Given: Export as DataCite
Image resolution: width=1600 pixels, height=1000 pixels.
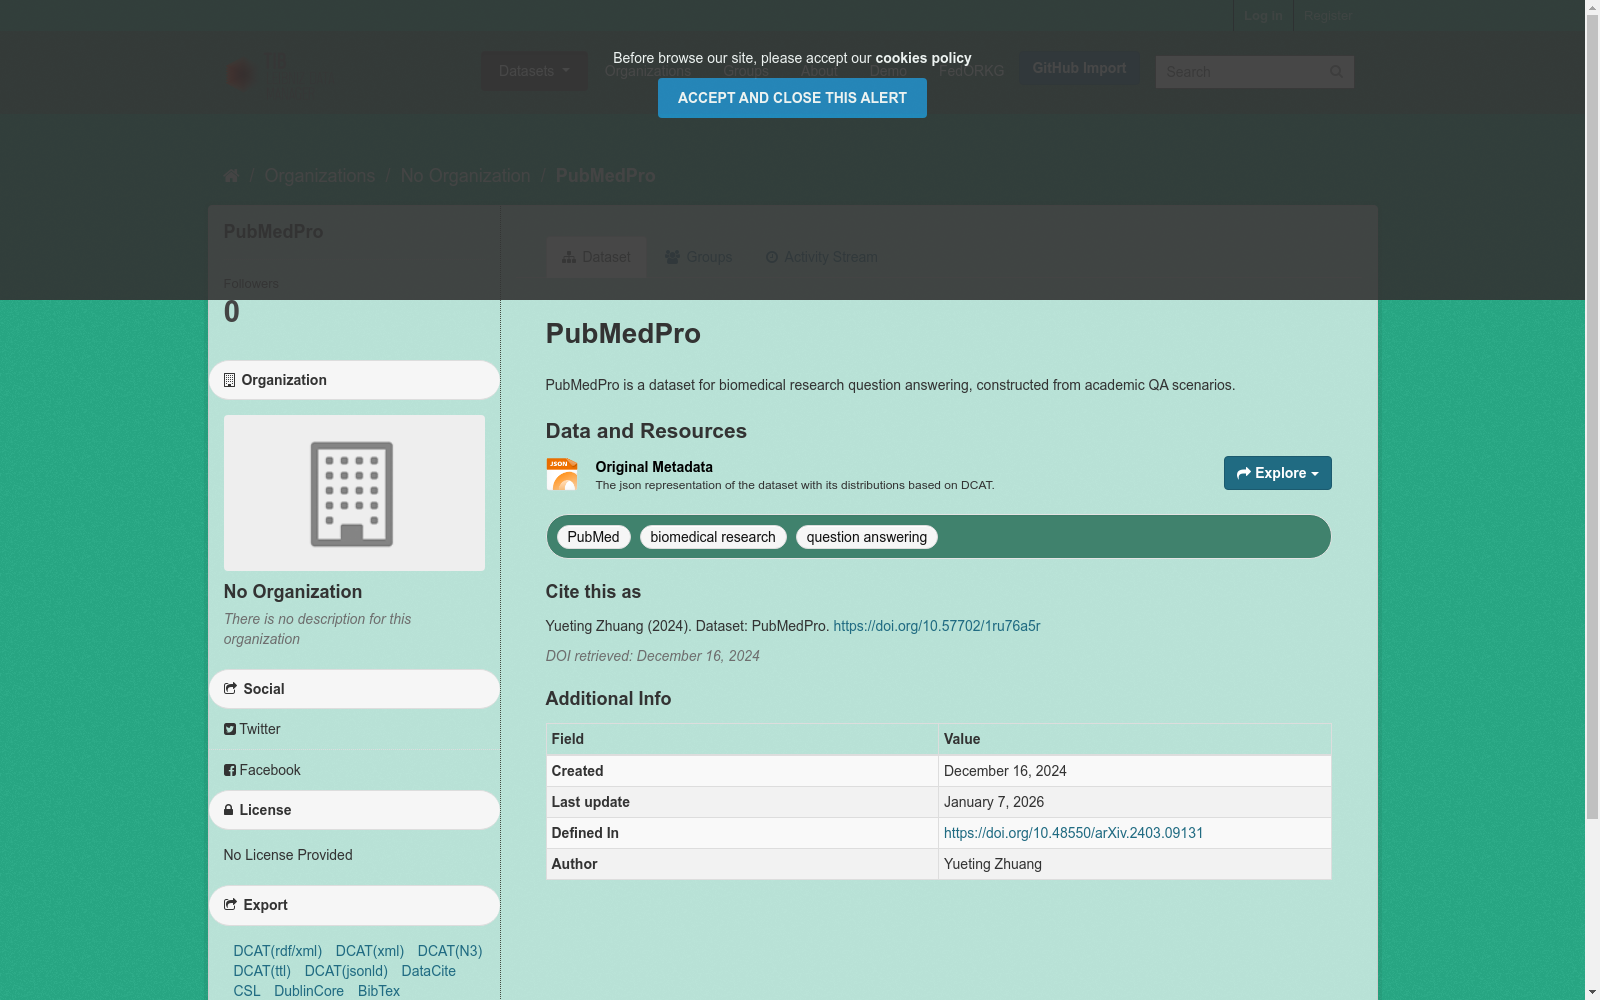Looking at the screenshot, I should (x=428, y=971).
